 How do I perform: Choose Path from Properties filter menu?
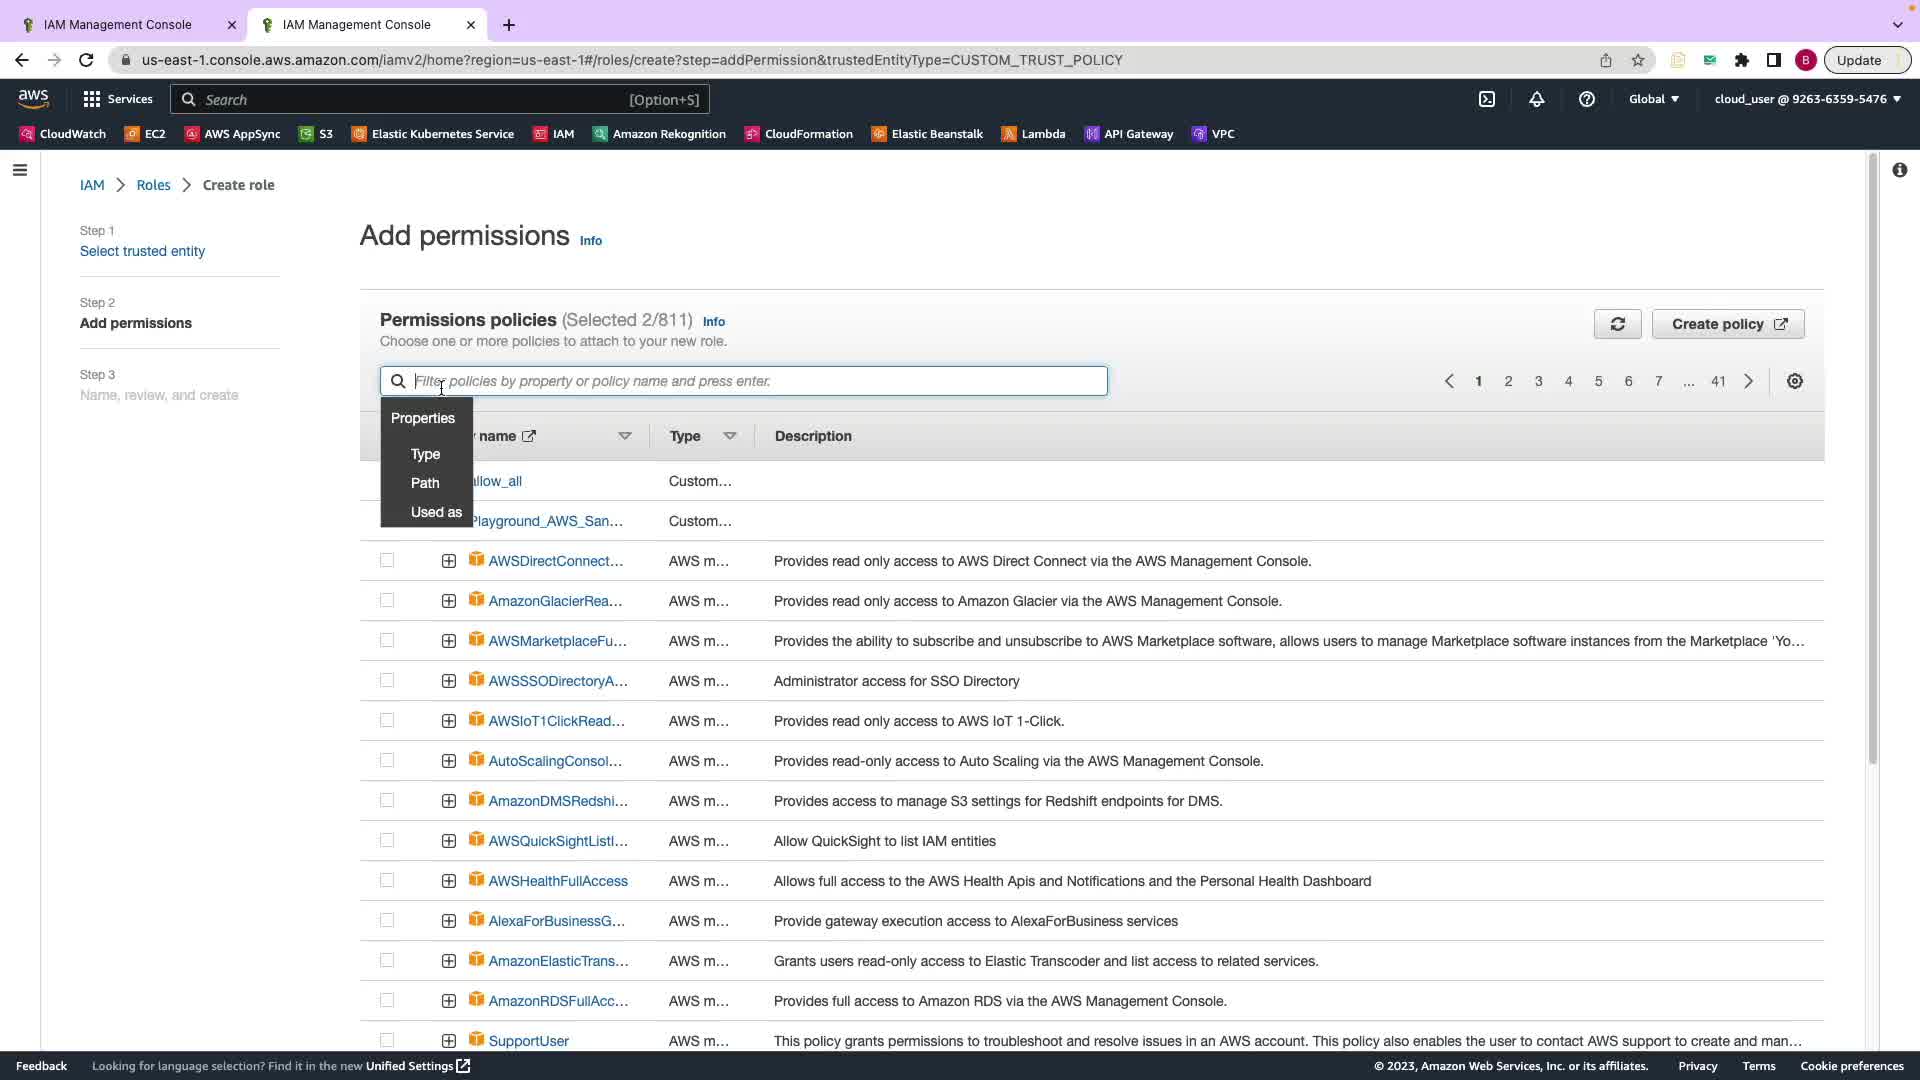tap(425, 483)
